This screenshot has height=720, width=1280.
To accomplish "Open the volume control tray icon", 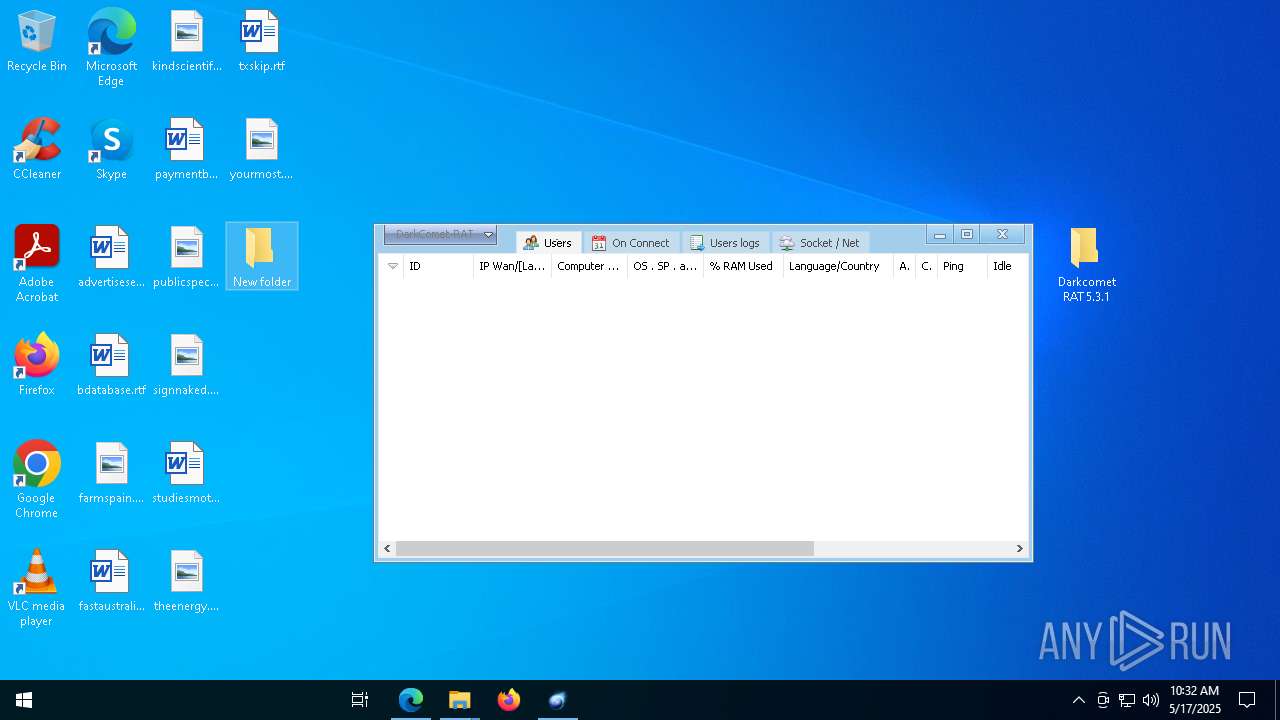I will click(x=1151, y=700).
